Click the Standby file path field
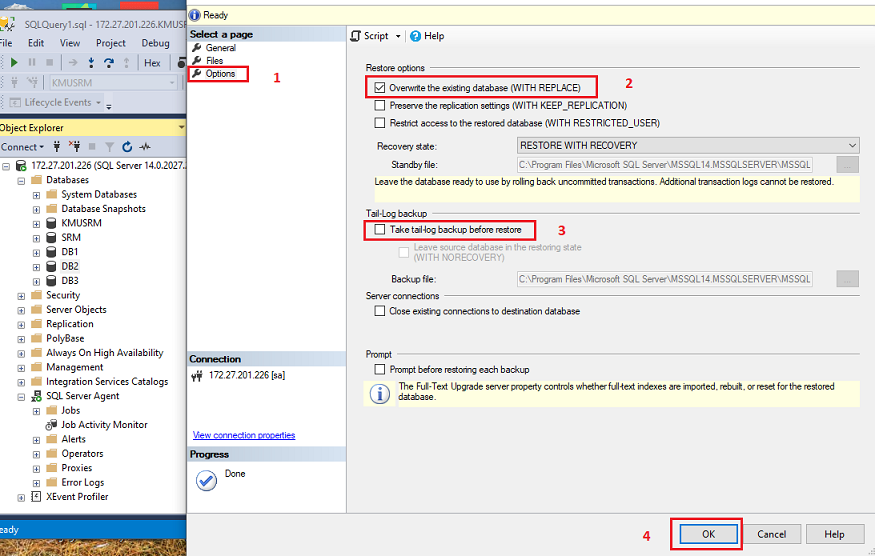 click(x=664, y=164)
